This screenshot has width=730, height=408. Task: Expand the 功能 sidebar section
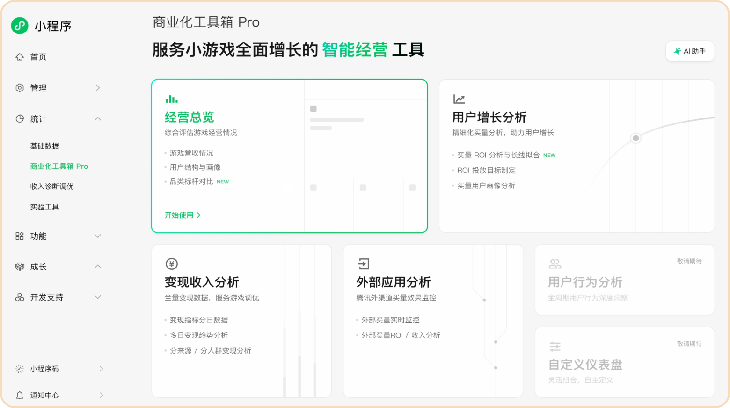coord(97,236)
